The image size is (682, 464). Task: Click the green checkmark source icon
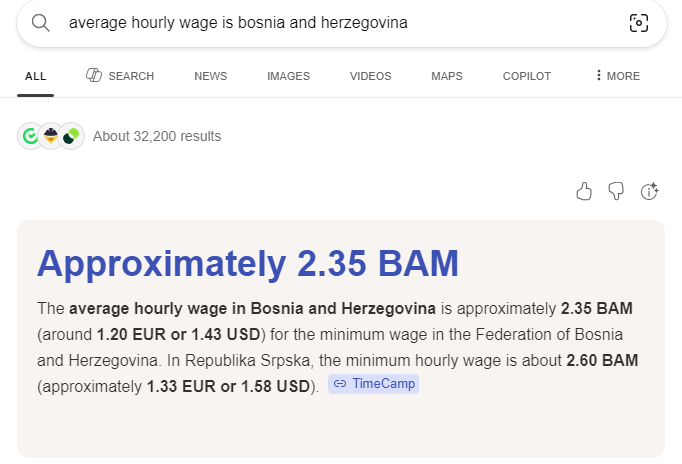click(30, 136)
